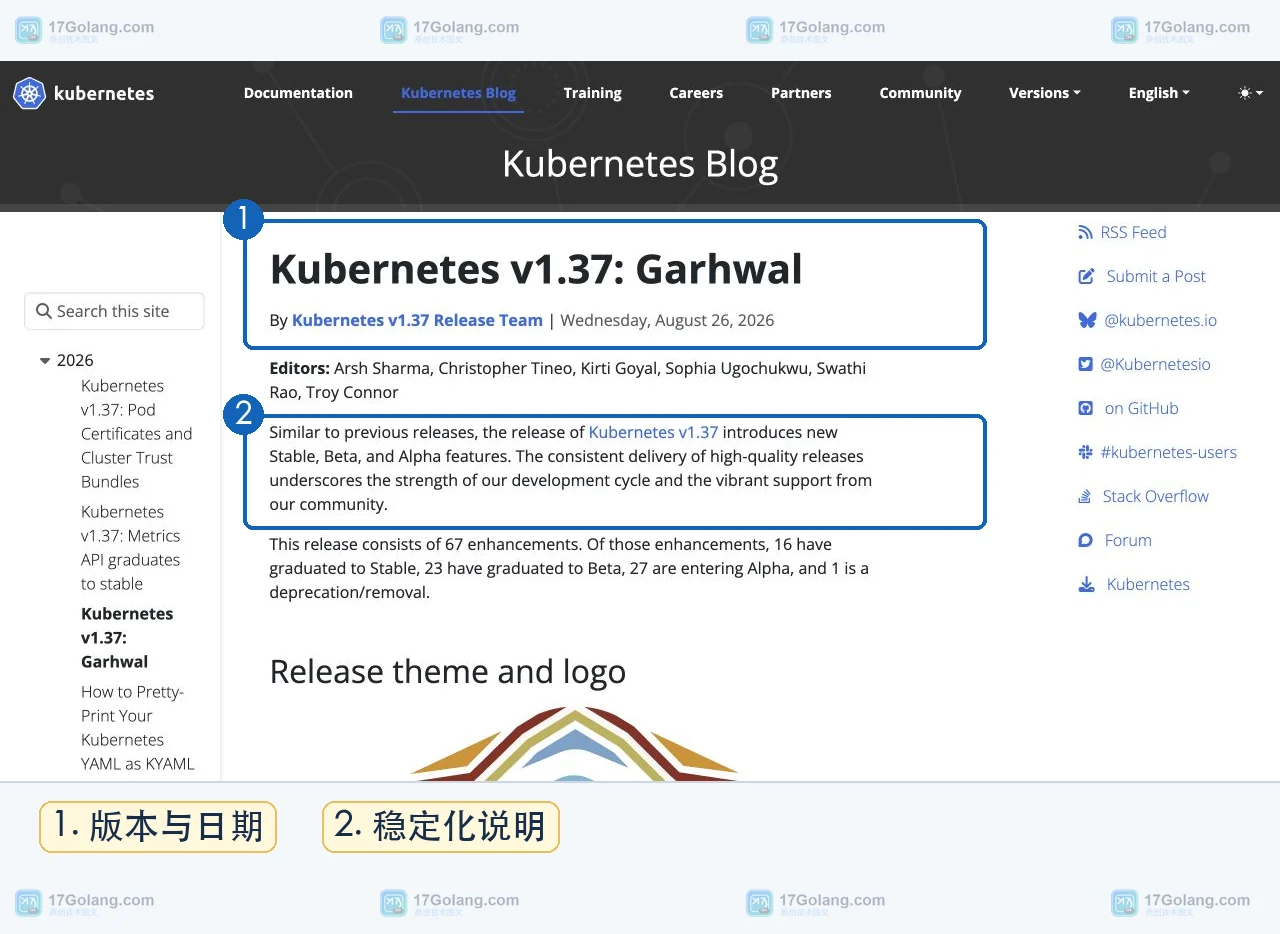This screenshot has height=934, width=1280.
Task: Open the Community nav item
Action: click(920, 93)
